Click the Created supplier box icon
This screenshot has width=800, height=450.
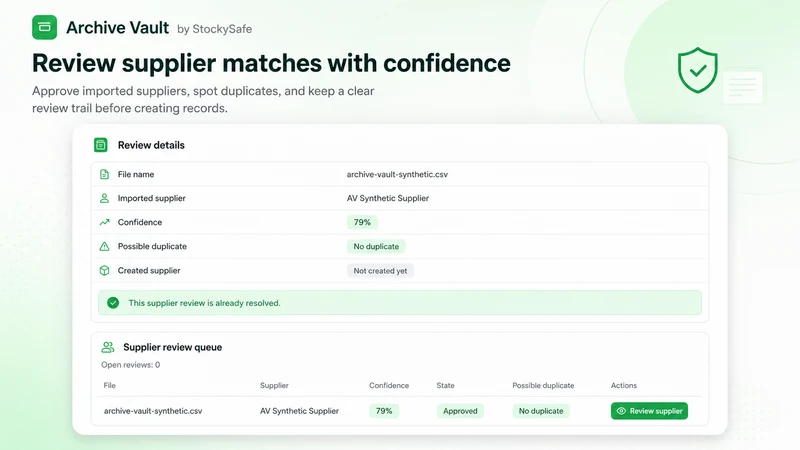[x=104, y=270]
